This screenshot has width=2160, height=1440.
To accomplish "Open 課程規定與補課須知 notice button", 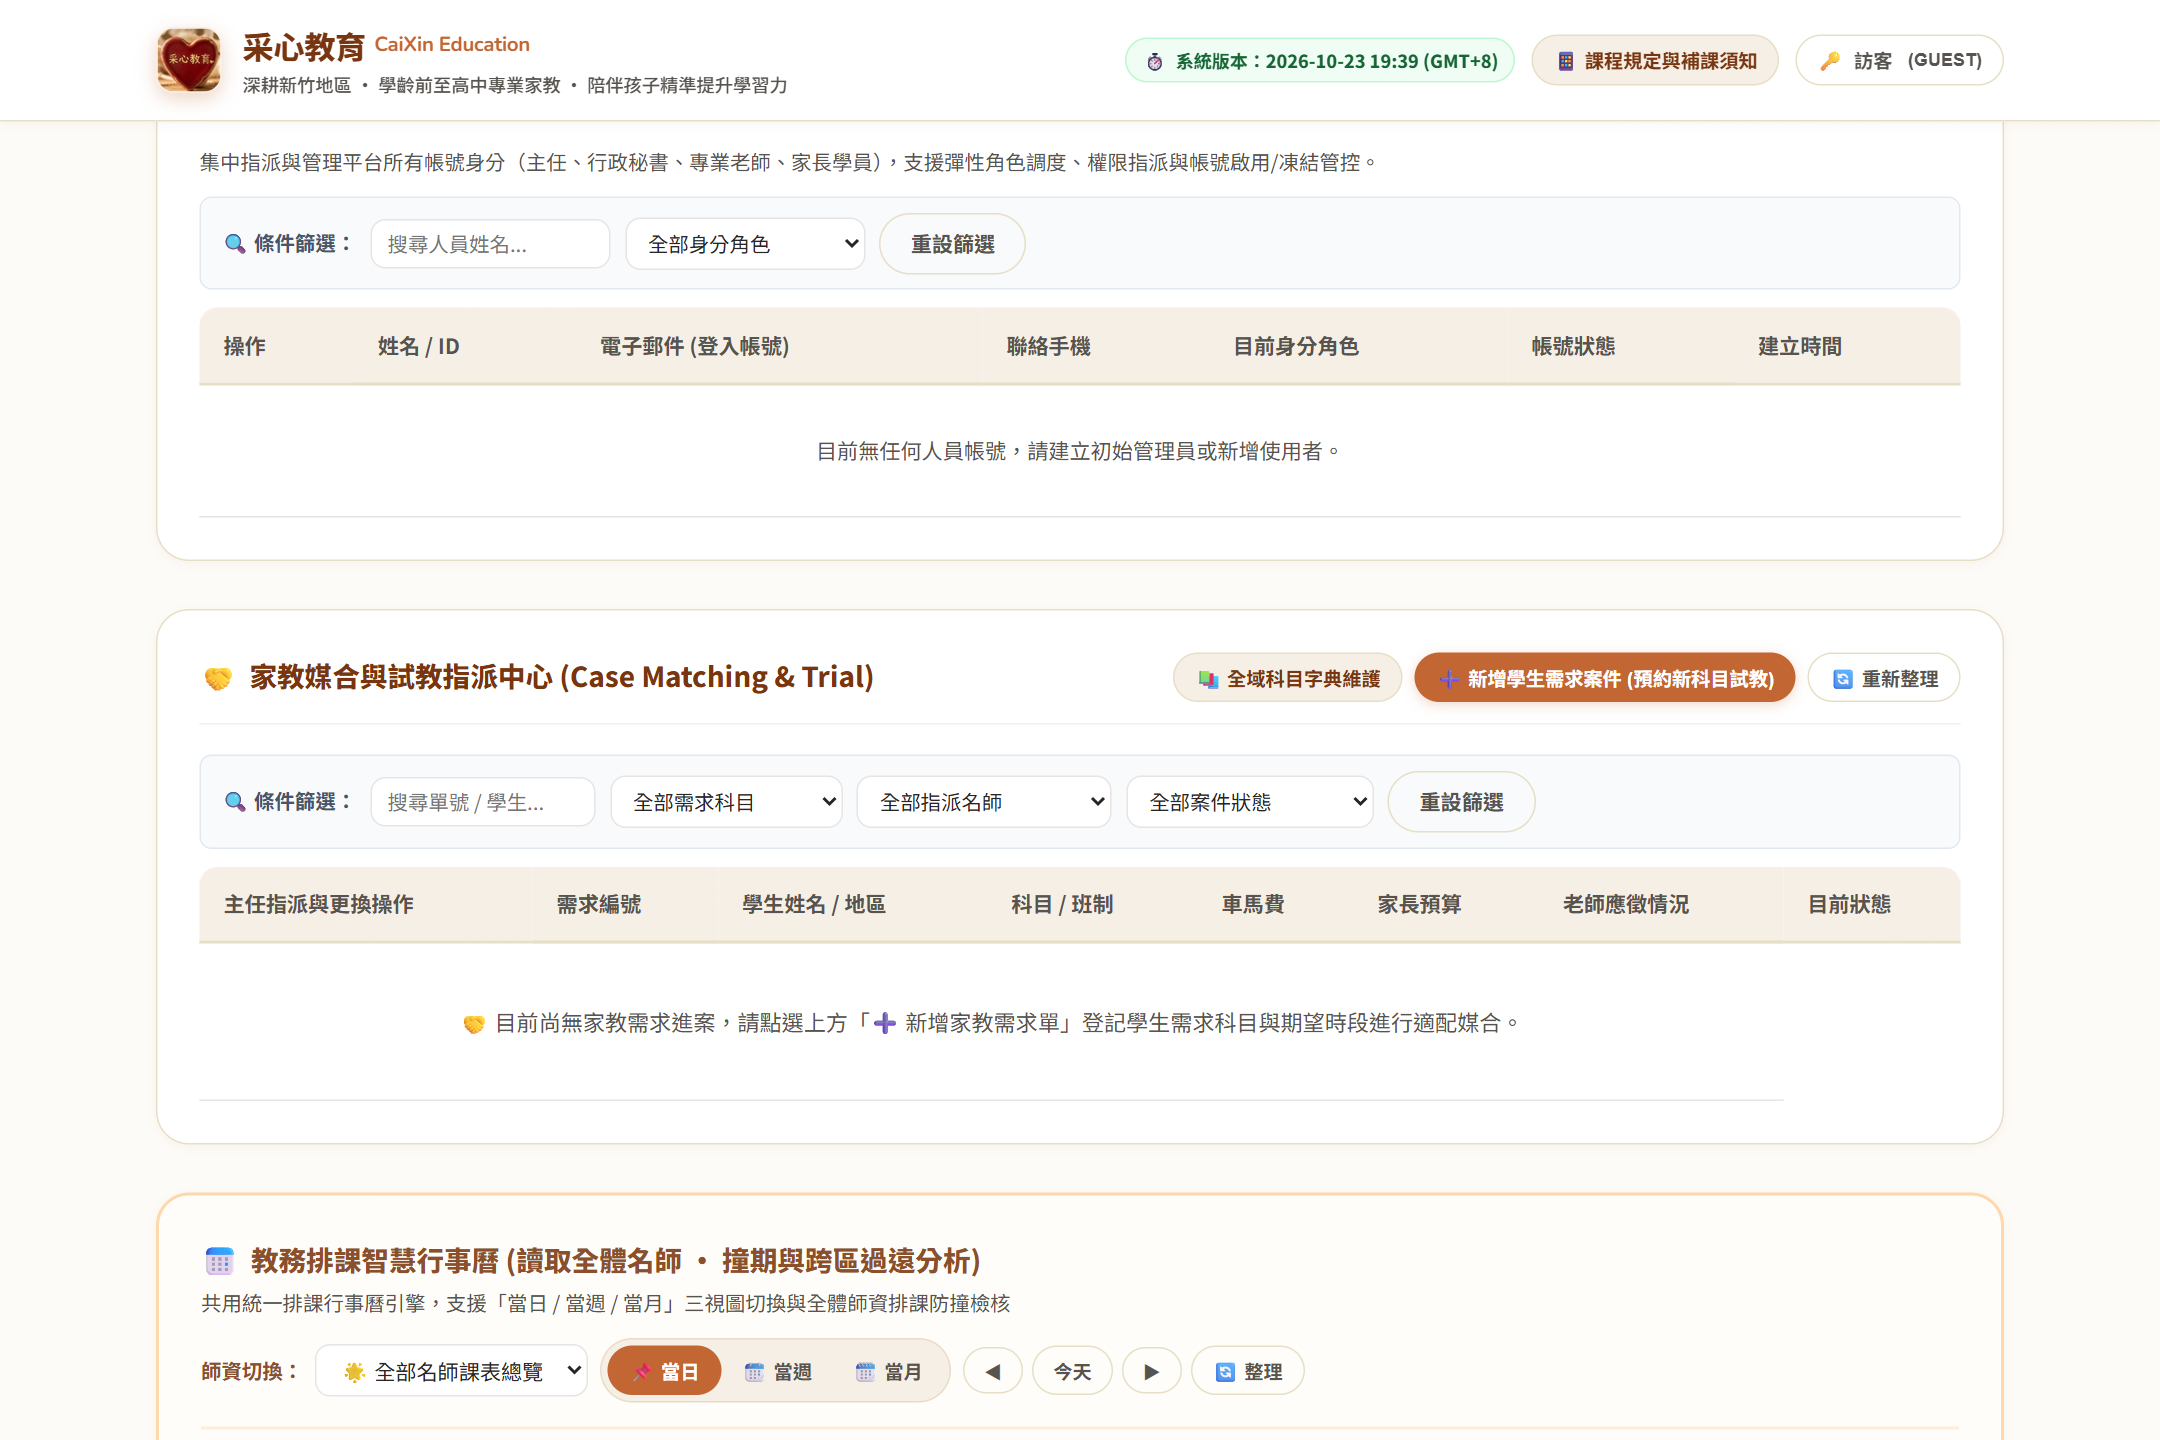I will [x=1655, y=60].
